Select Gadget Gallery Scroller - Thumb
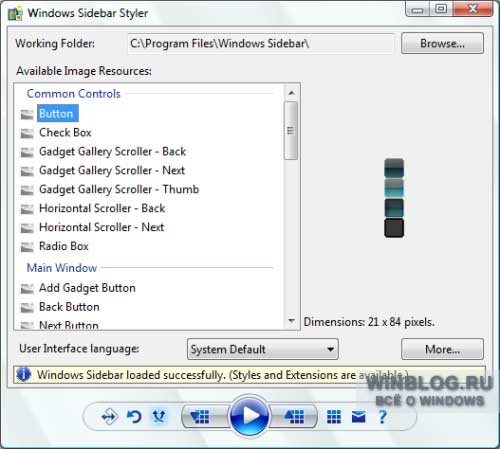This screenshot has height=449, width=500. 119,189
